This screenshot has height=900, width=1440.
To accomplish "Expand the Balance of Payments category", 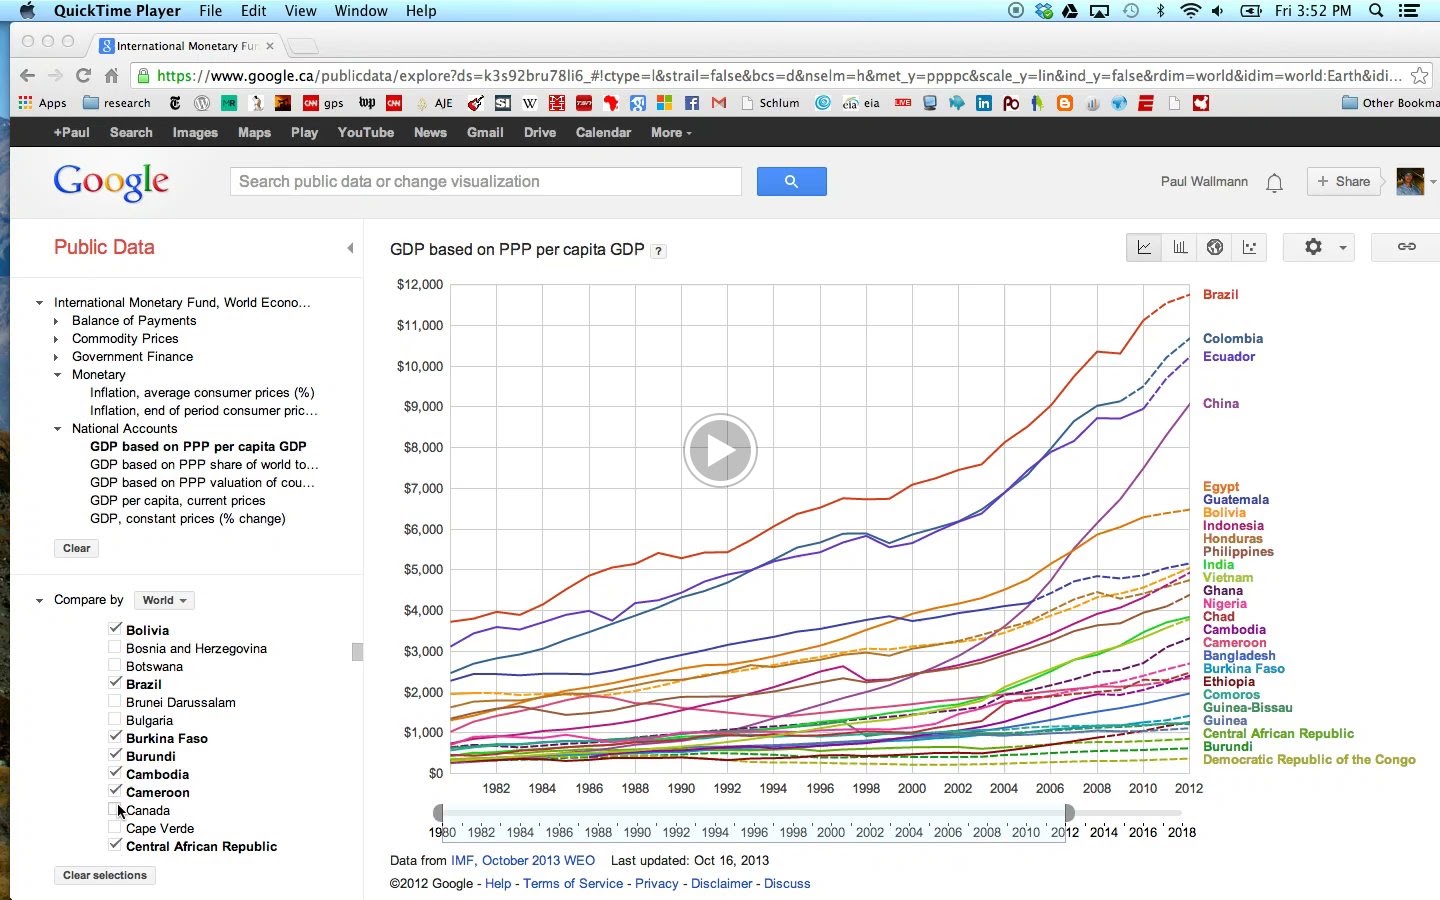I will pyautogui.click(x=57, y=321).
